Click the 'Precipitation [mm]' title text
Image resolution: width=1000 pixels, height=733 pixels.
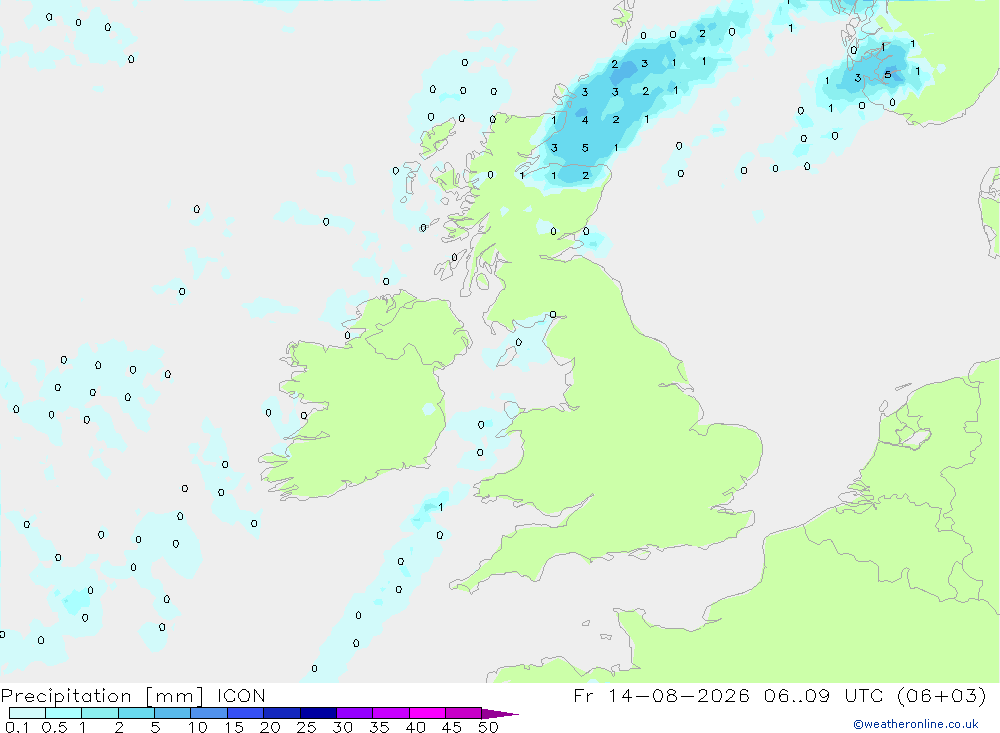pyautogui.click(x=102, y=696)
